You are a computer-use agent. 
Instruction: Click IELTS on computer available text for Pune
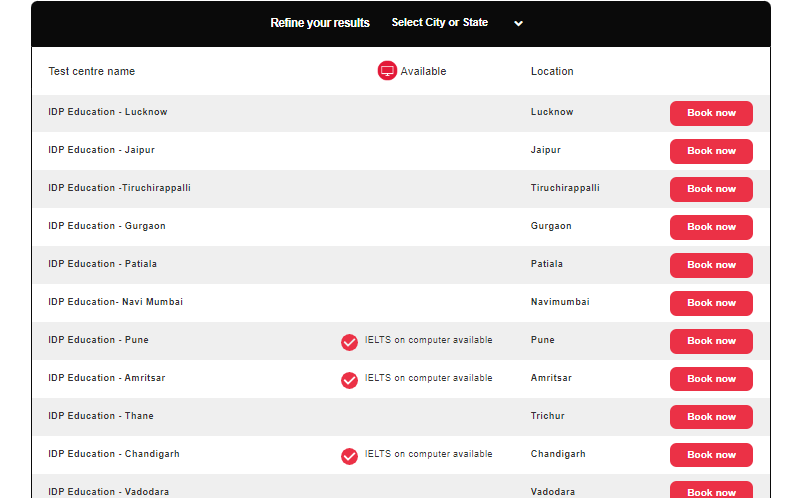coord(428,340)
